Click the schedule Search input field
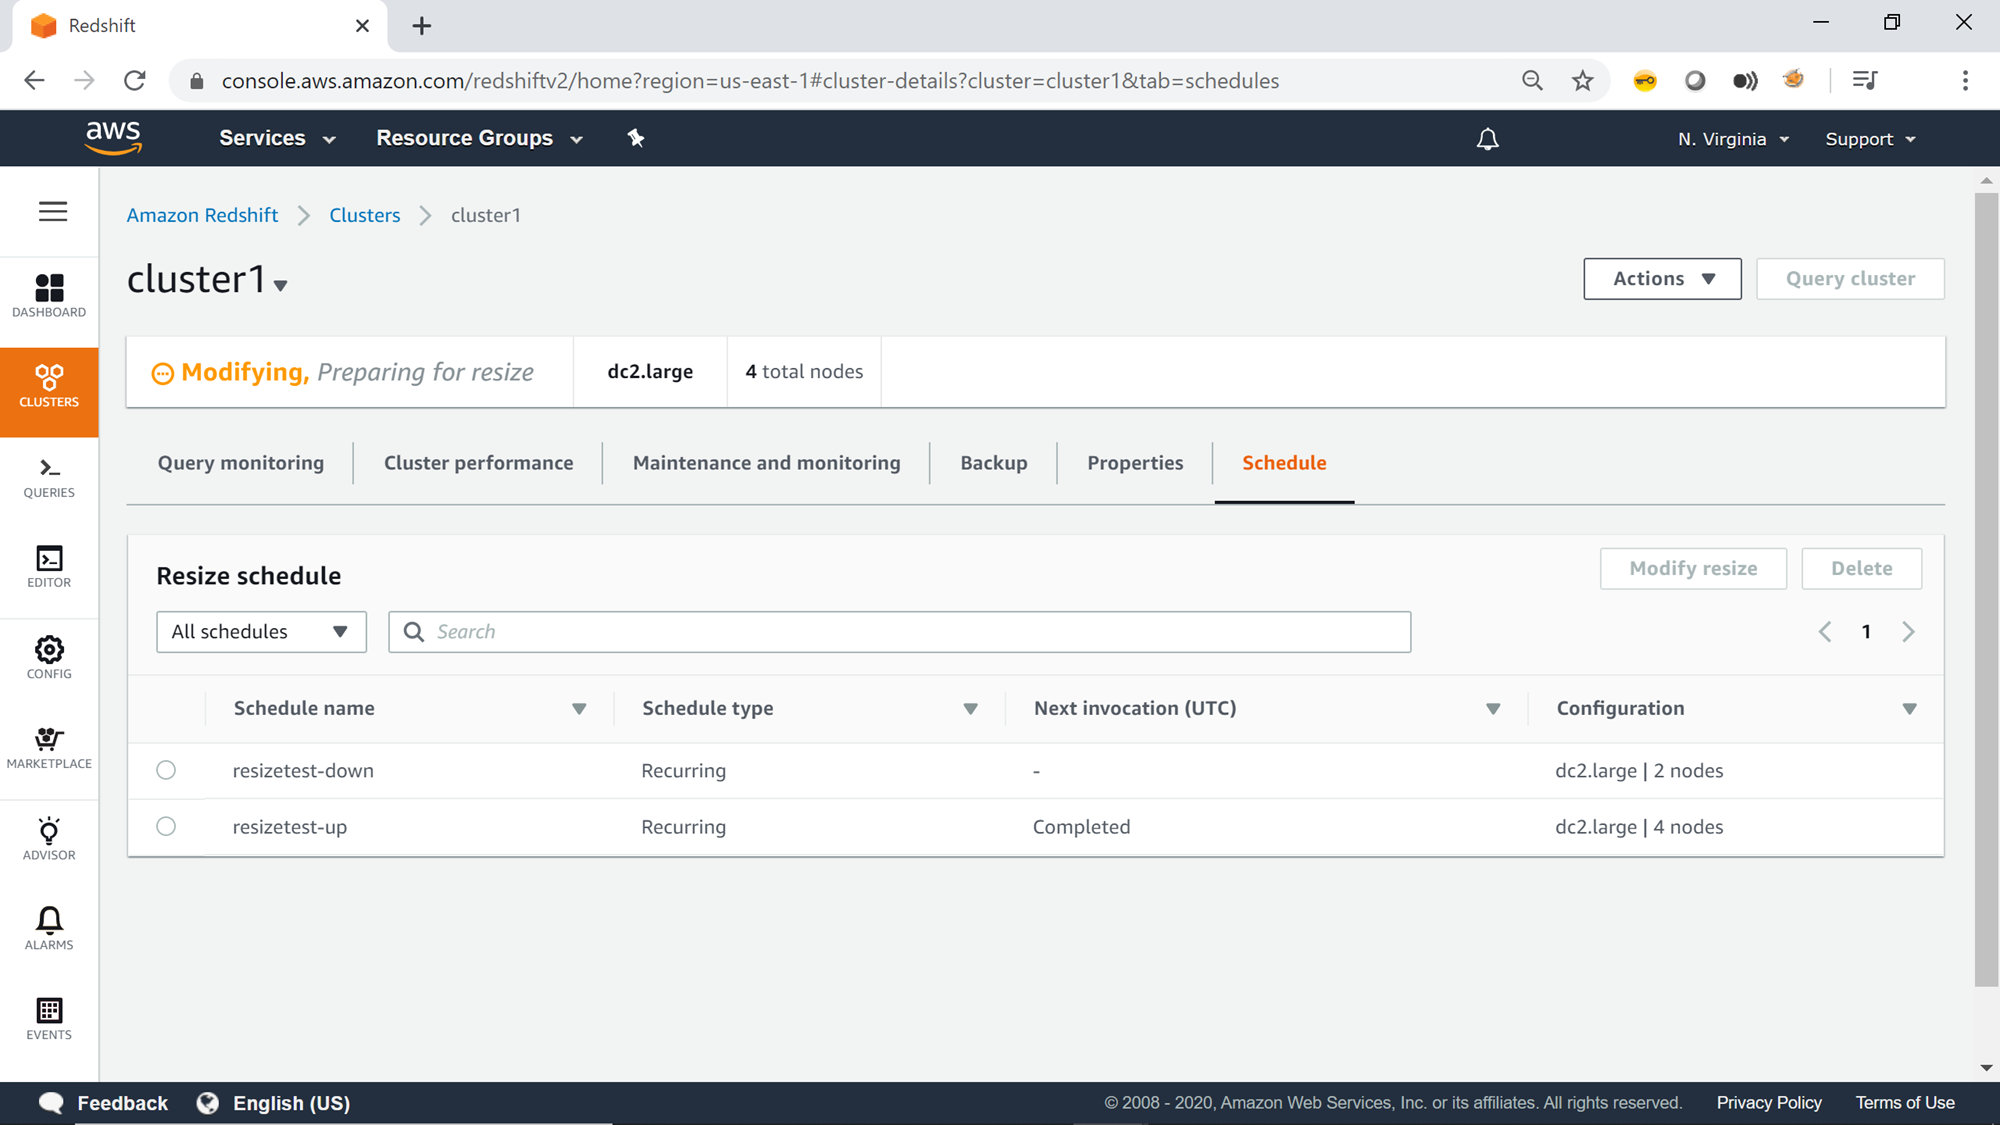The width and height of the screenshot is (2000, 1125). tap(900, 632)
